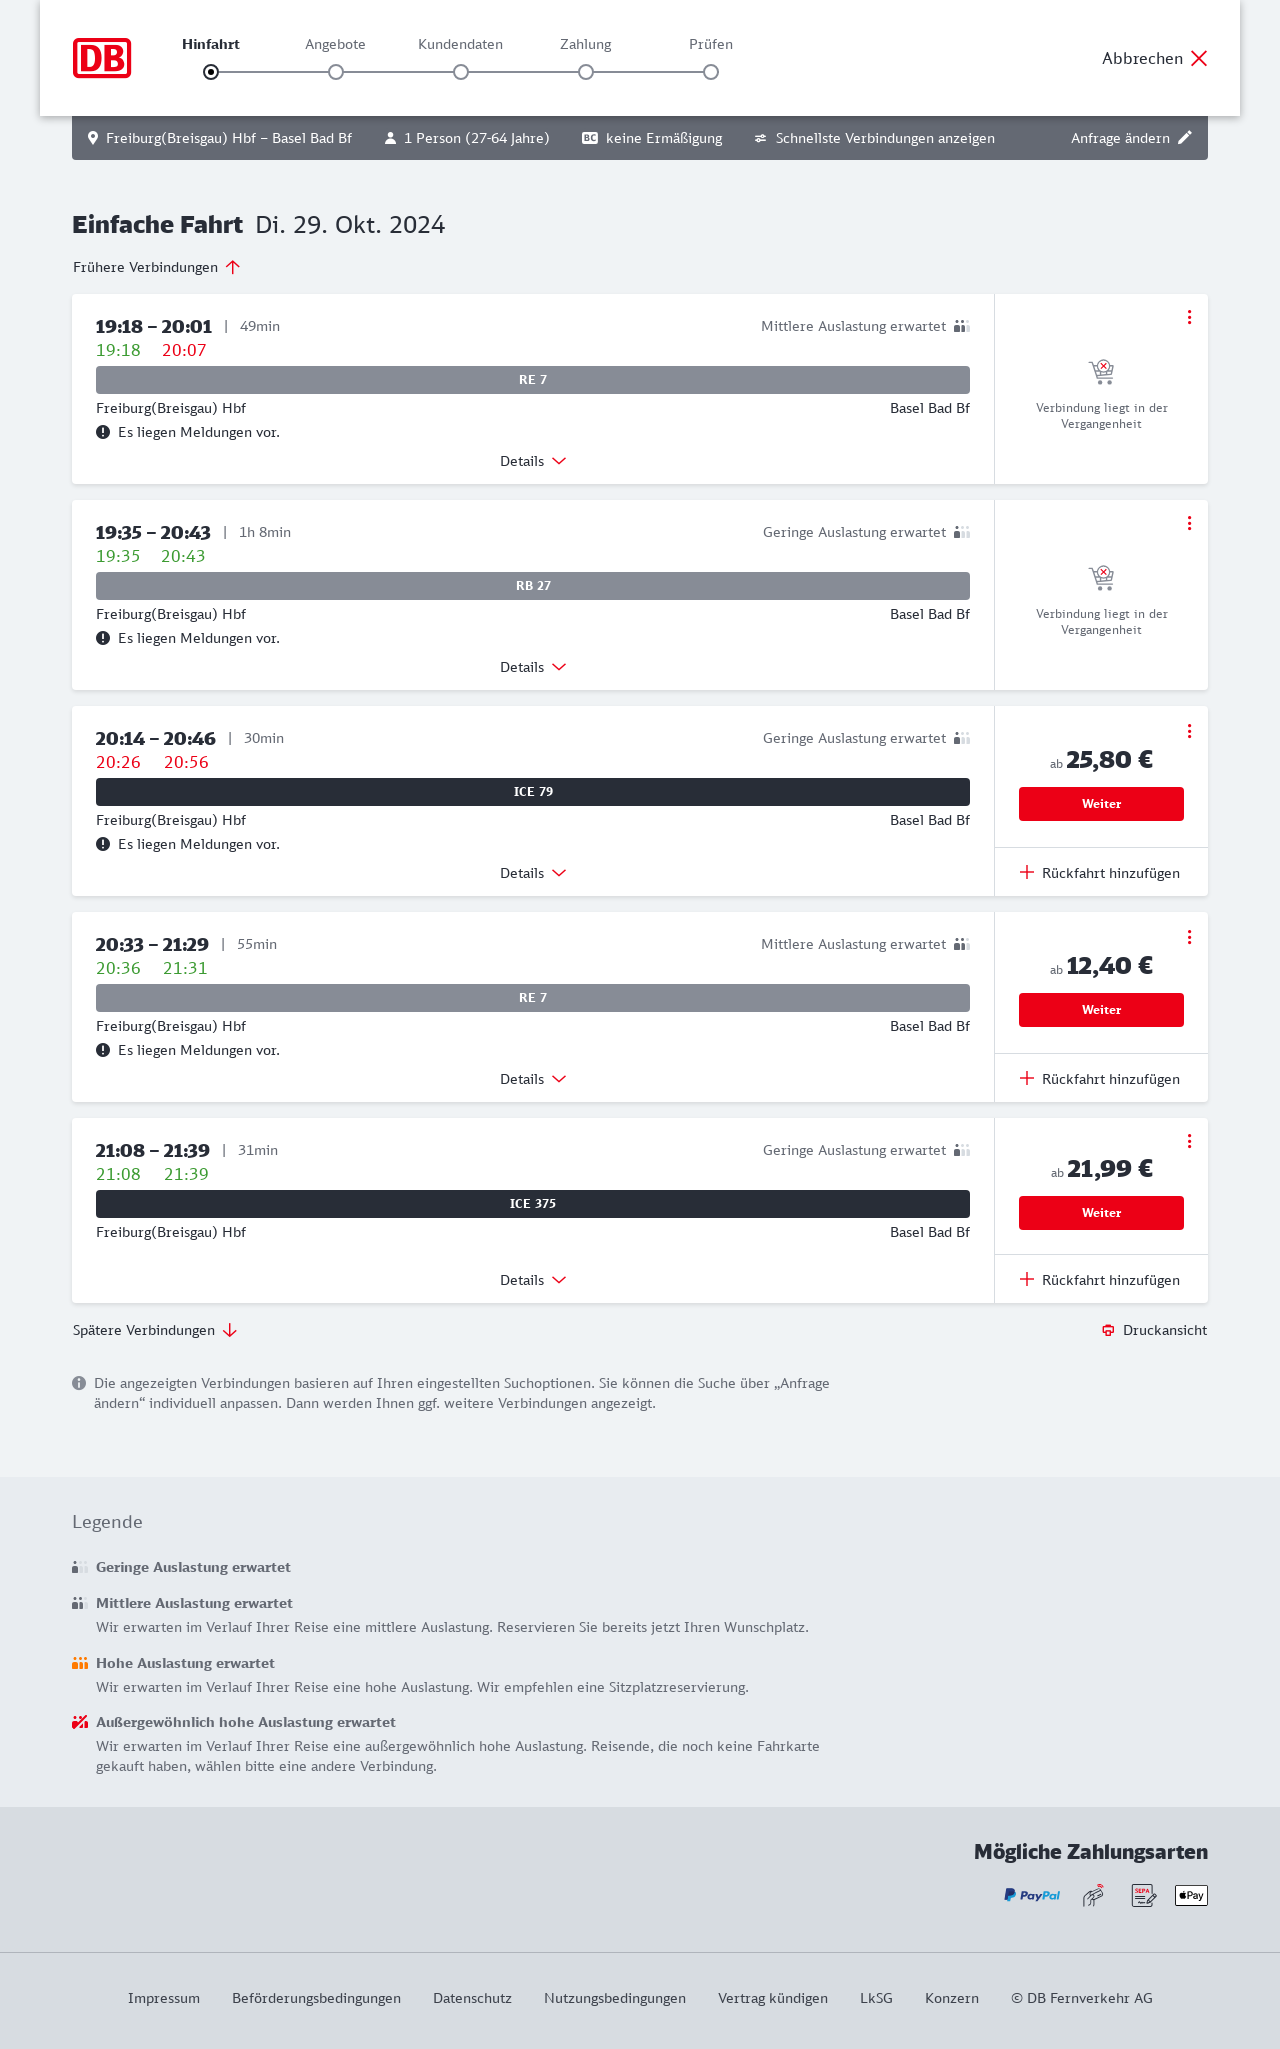
Task: Select the Kundendaten step circle
Action: [x=461, y=72]
